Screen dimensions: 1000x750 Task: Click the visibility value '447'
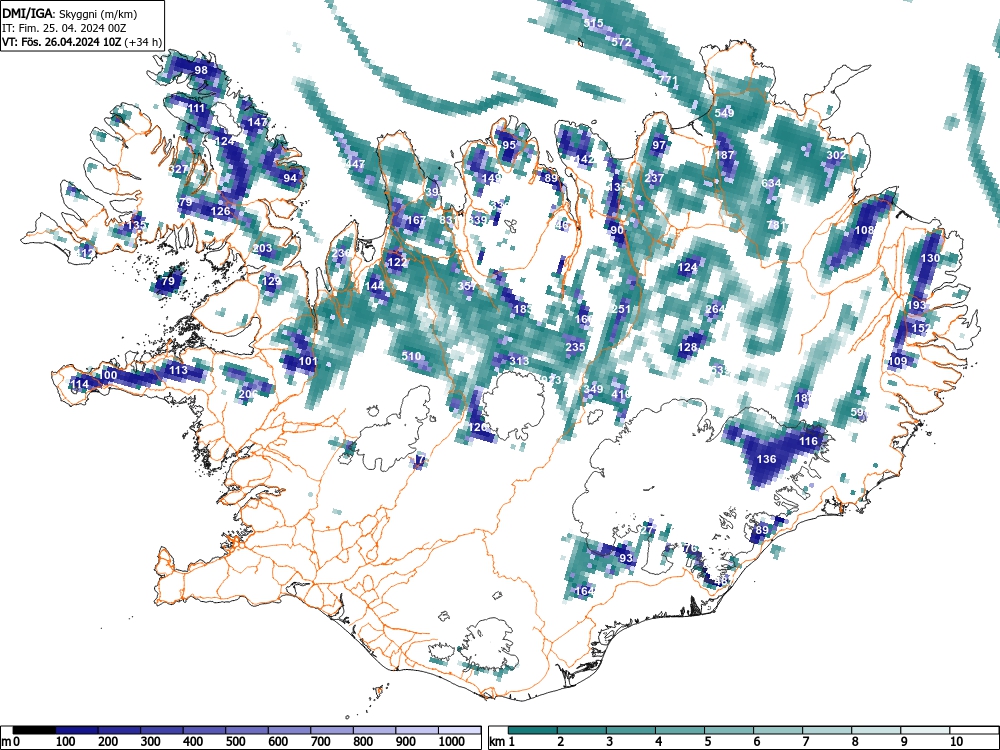[x=356, y=164]
